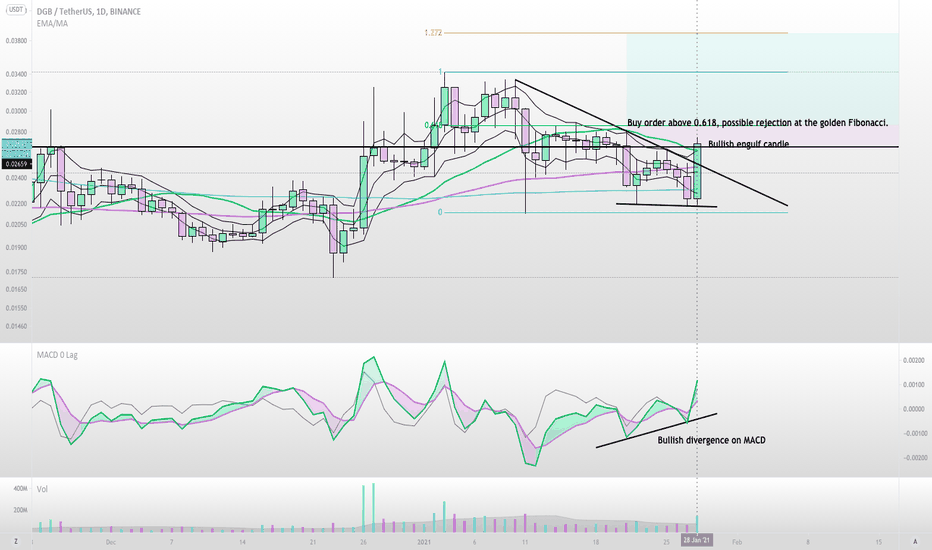Image resolution: width=932 pixels, height=550 pixels.
Task: Select the 'Buy order above 0.618' annotation
Action: pos(758,122)
